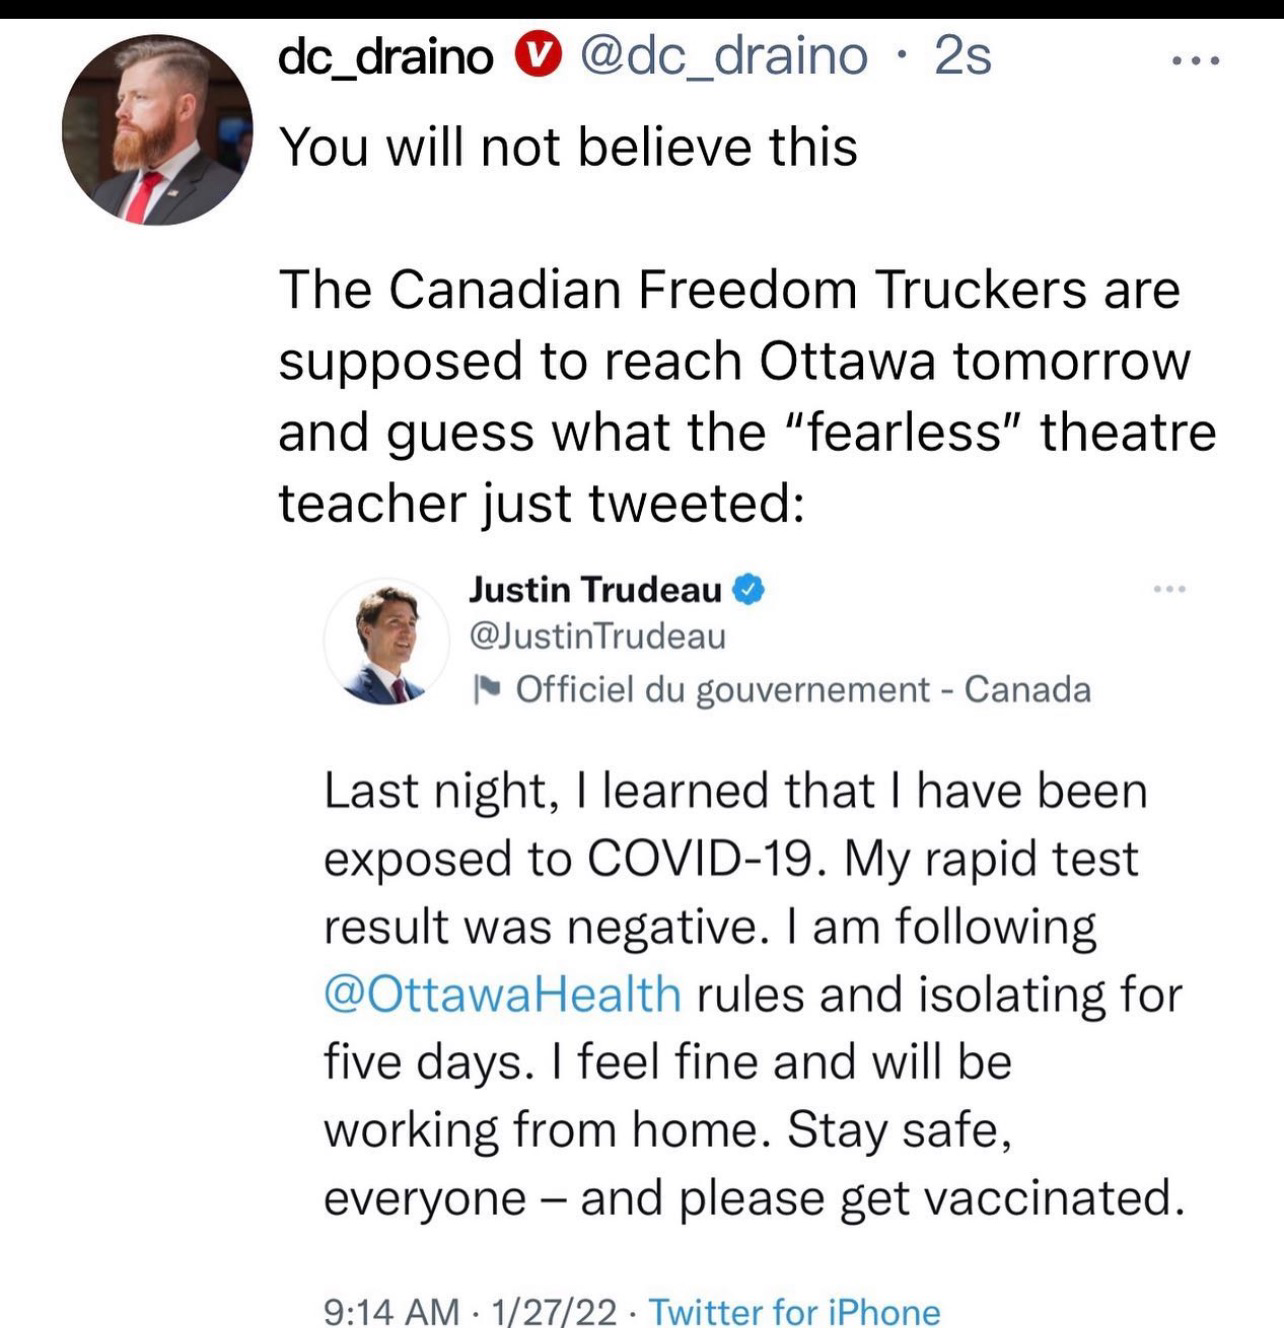Click the "You will not believe this" text
Screen dimensions: 1284x1328
[568, 147]
